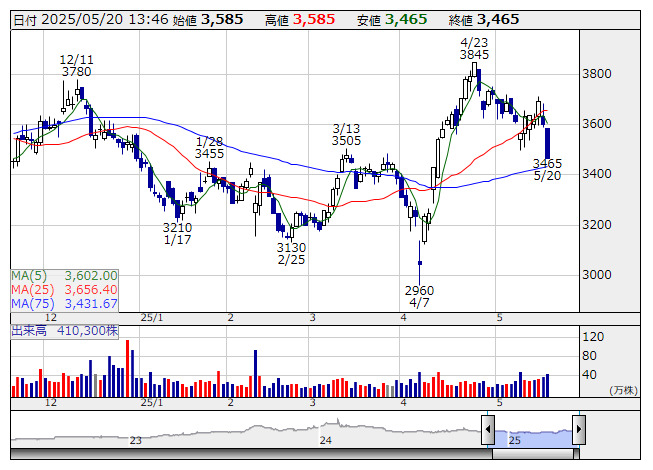Viewport: 653px width, 470px height.
Task: Click the 4/23 3845 high price annotation
Action: coord(474,49)
